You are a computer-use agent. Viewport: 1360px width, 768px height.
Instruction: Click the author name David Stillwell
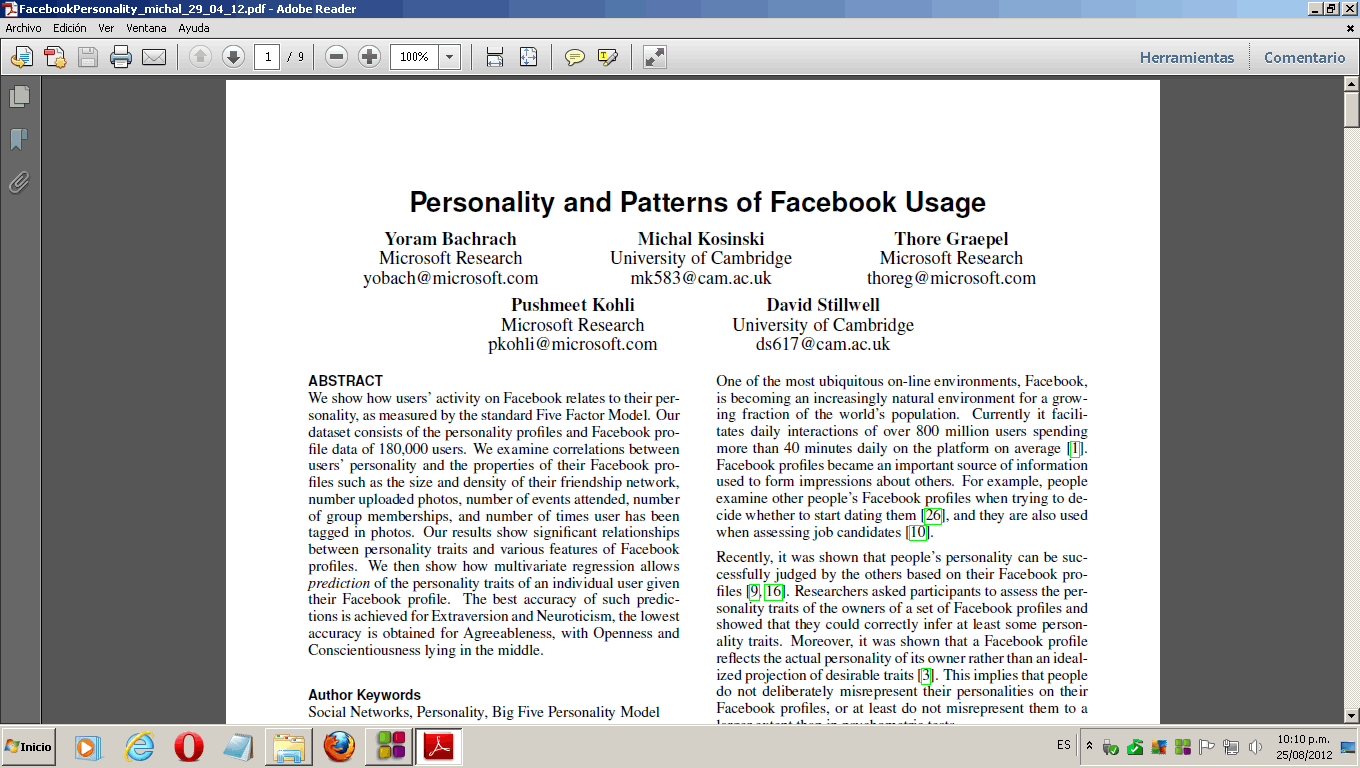(823, 305)
